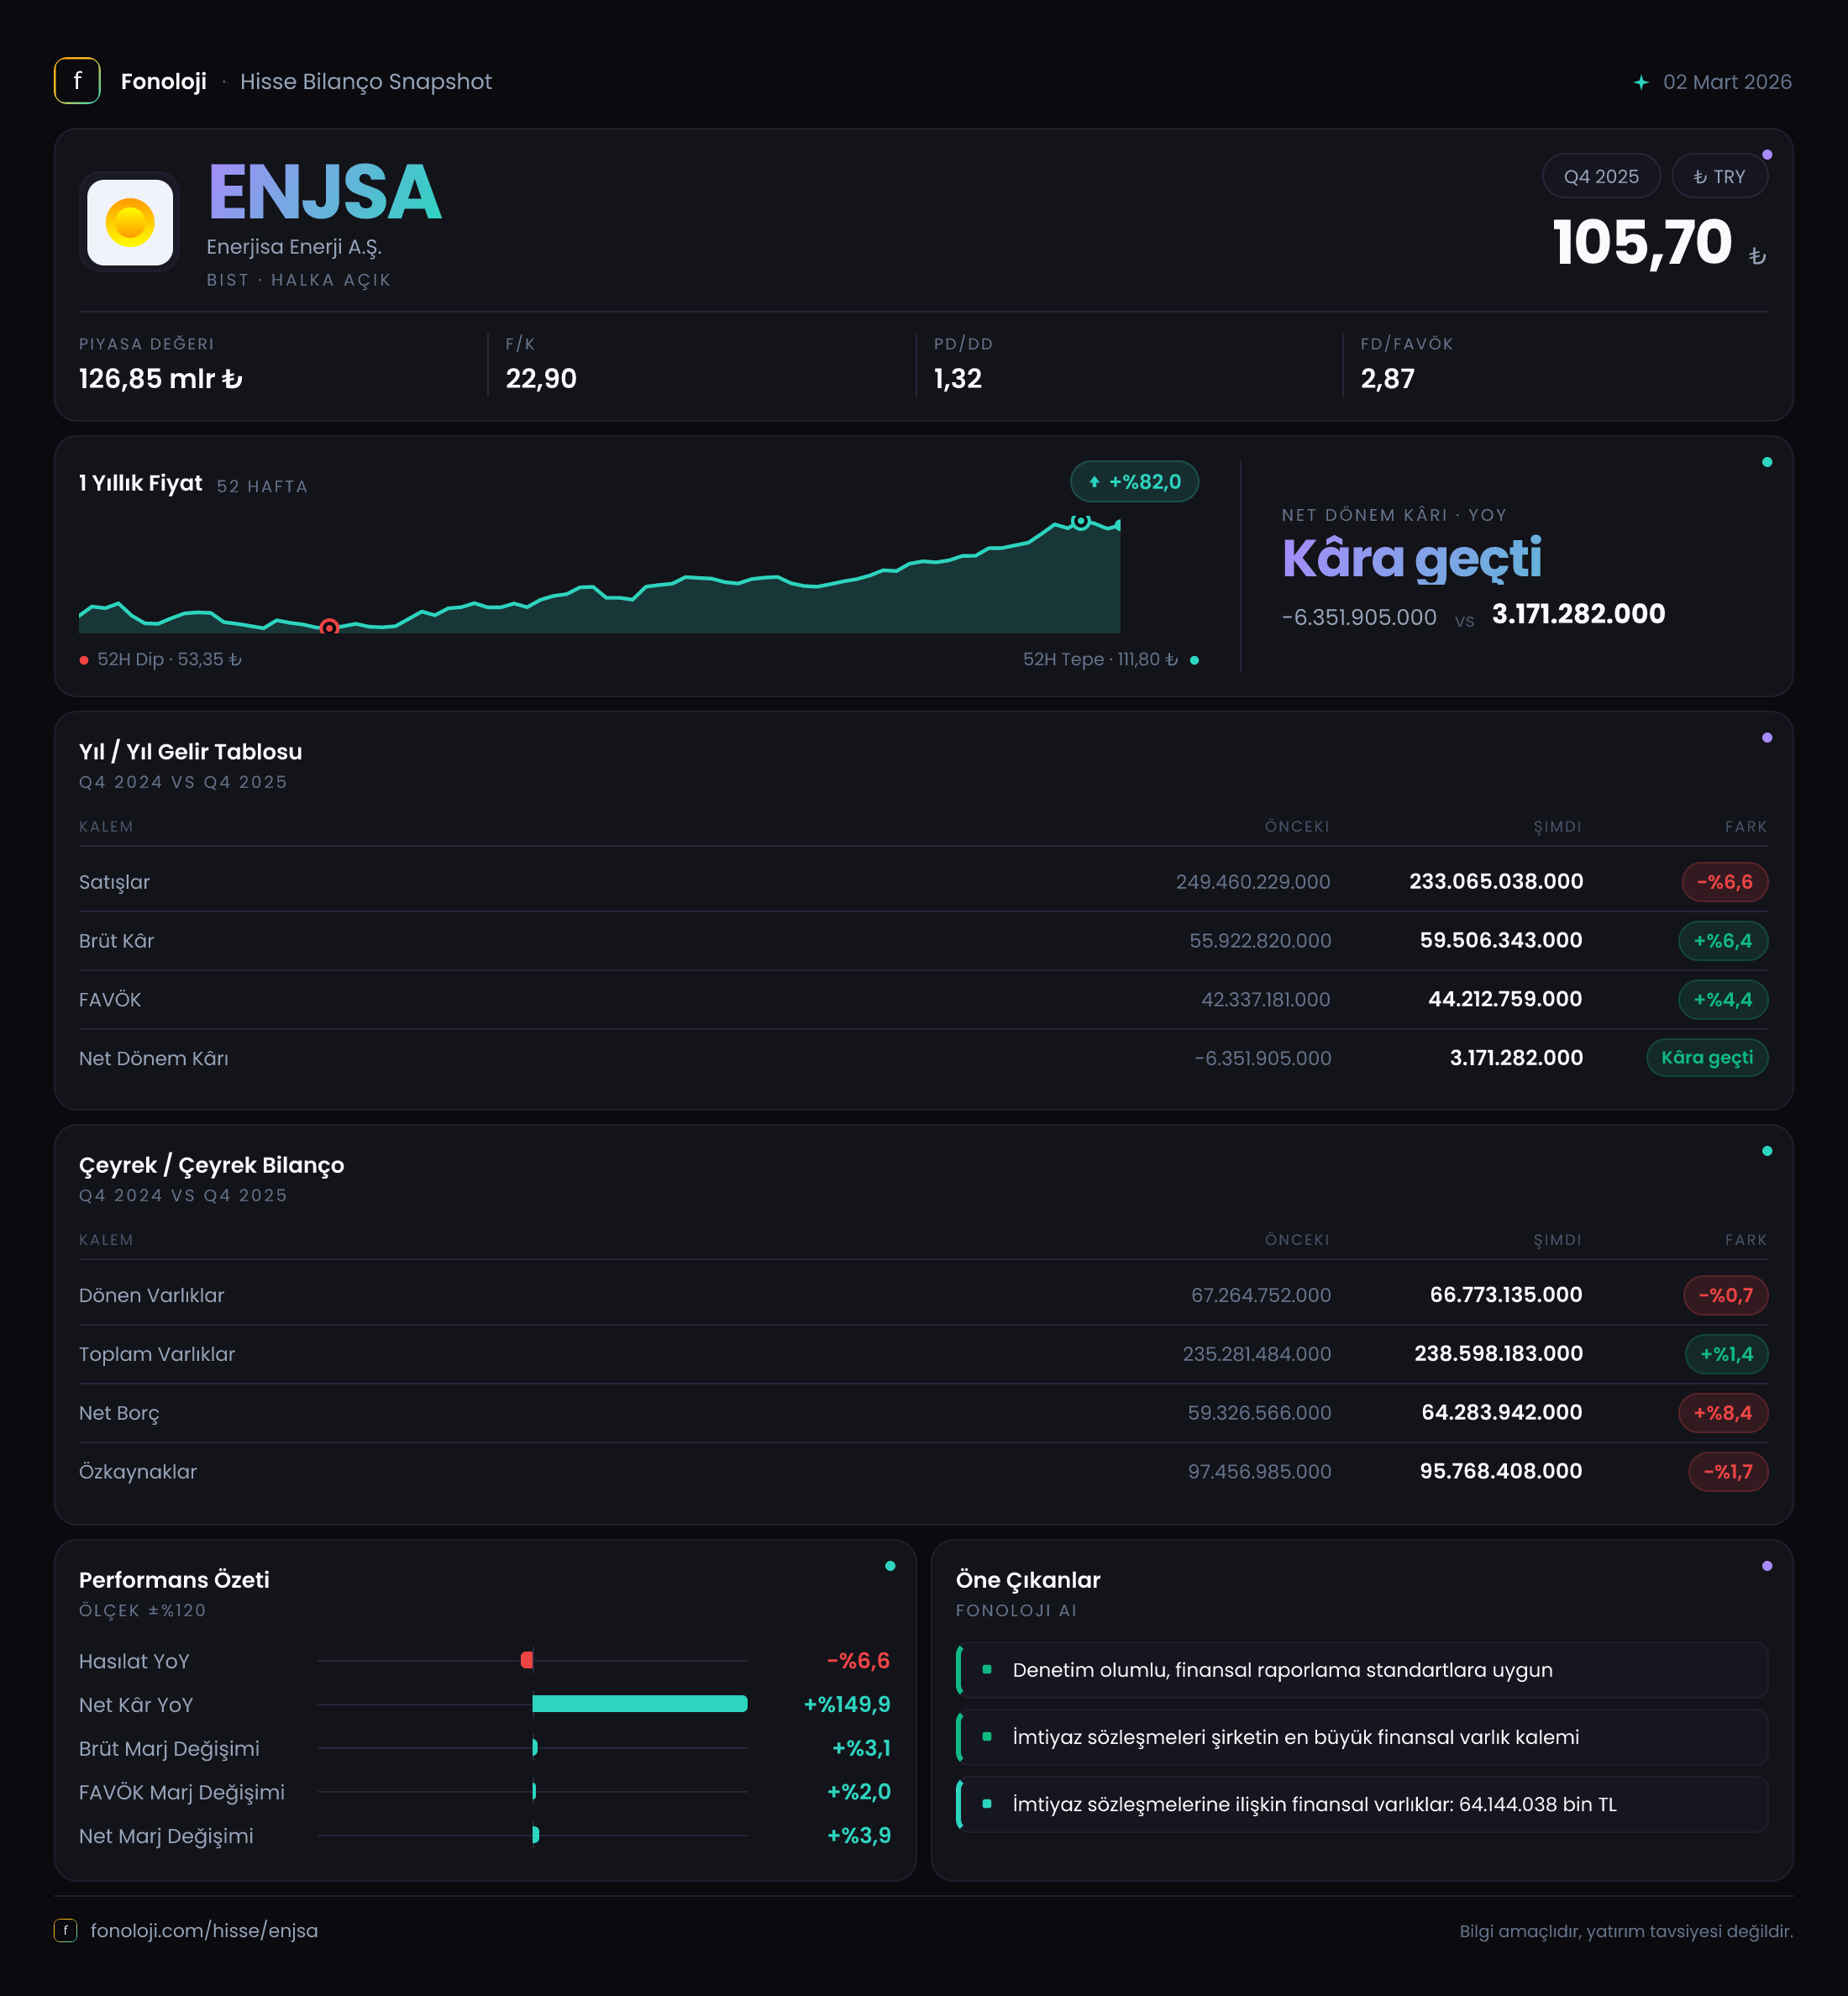Click the 'Öne Çıkanlar' panel title

click(1028, 1580)
